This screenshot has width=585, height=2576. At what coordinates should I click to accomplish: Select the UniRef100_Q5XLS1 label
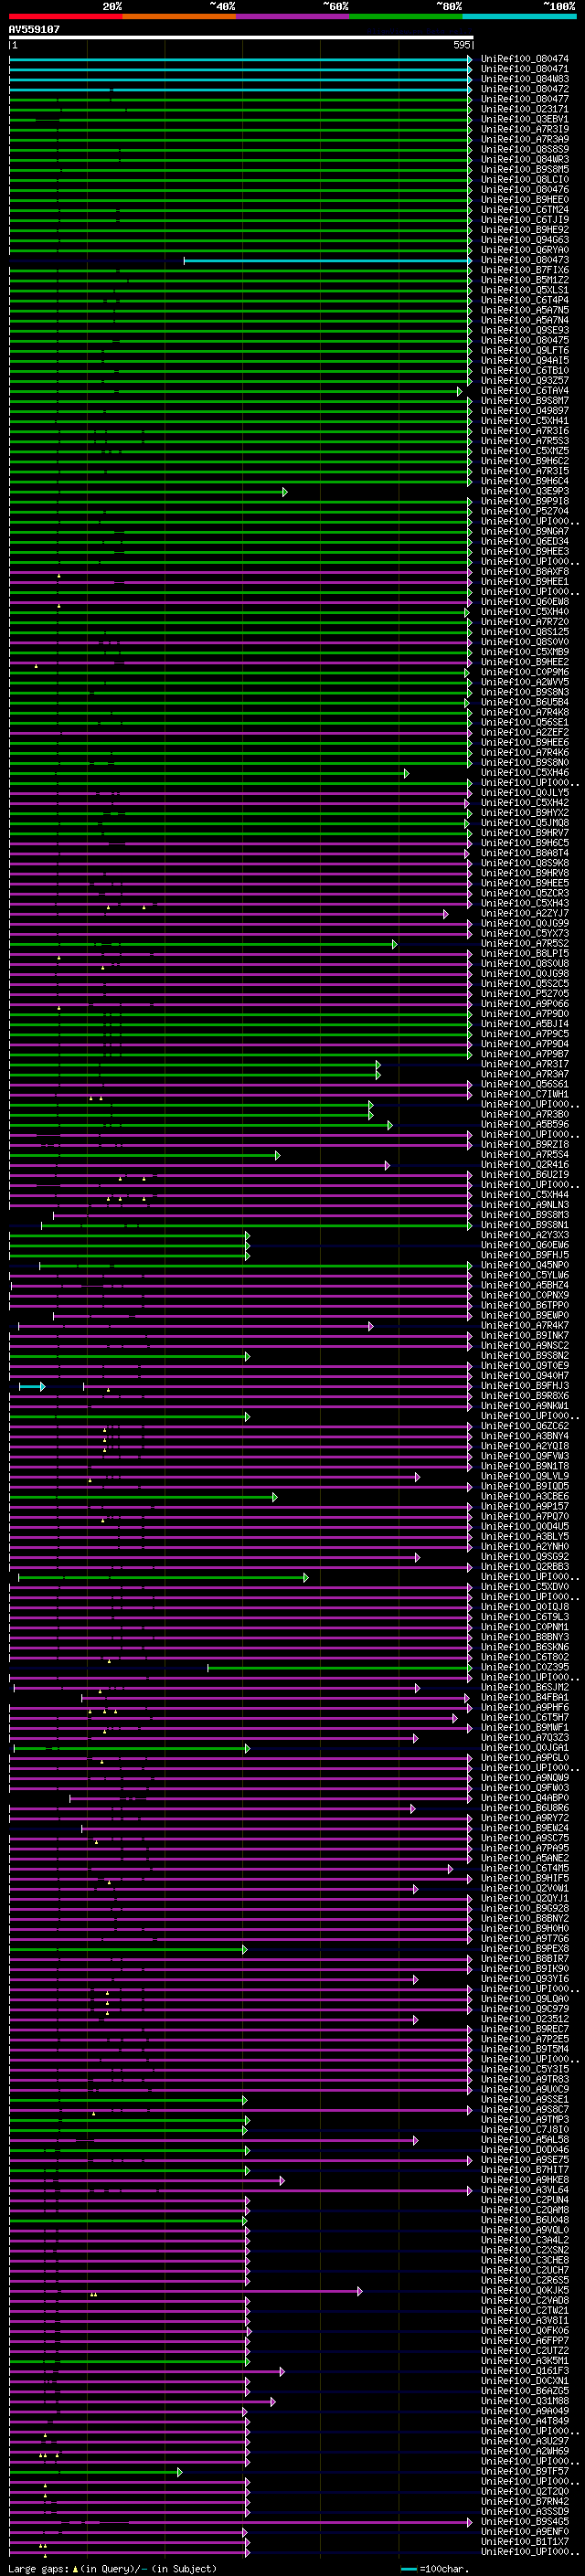coord(525,290)
